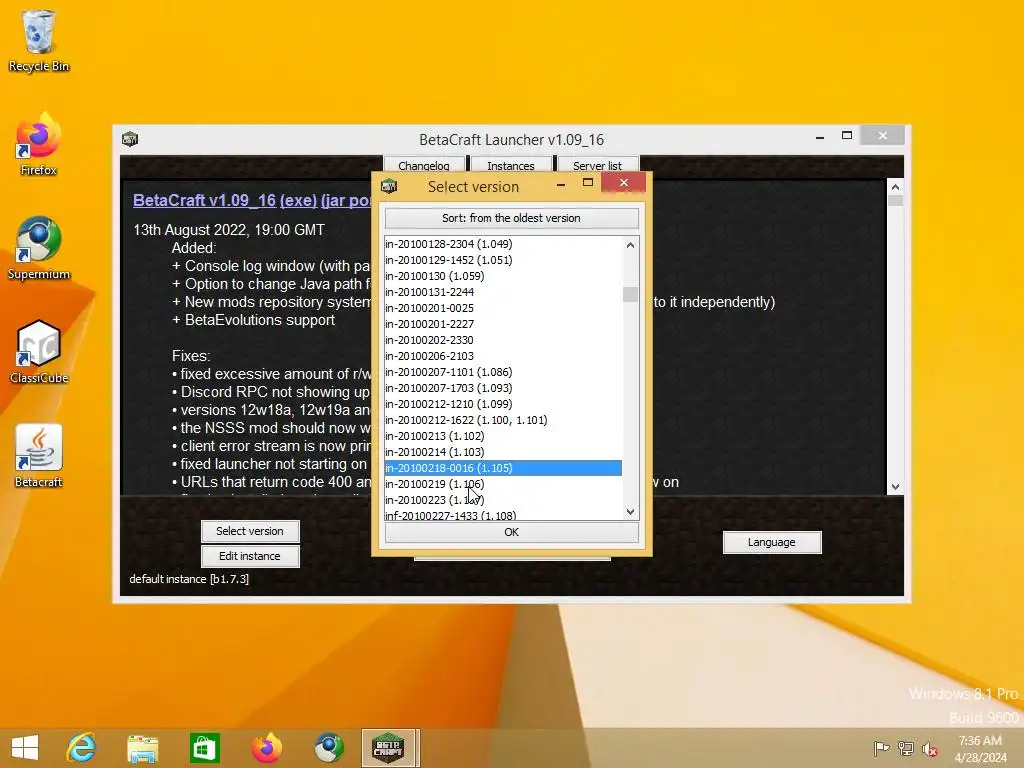Click version list scroll down arrow
The height and width of the screenshot is (768, 1024).
(x=630, y=511)
